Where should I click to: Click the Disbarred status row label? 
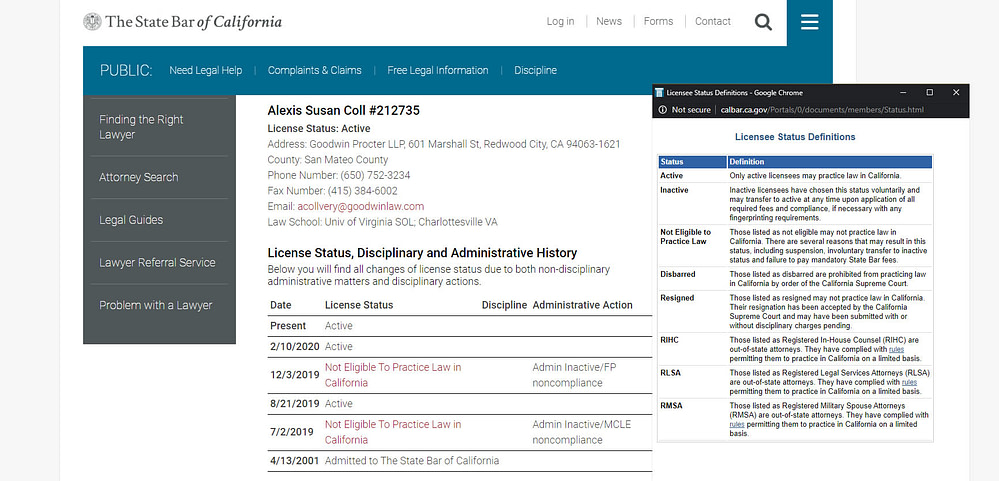pos(678,274)
